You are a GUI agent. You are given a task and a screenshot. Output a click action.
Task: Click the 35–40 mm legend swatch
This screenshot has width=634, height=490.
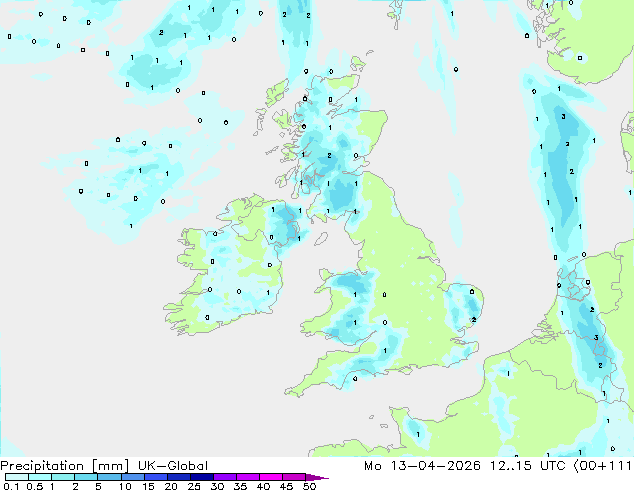(247, 477)
